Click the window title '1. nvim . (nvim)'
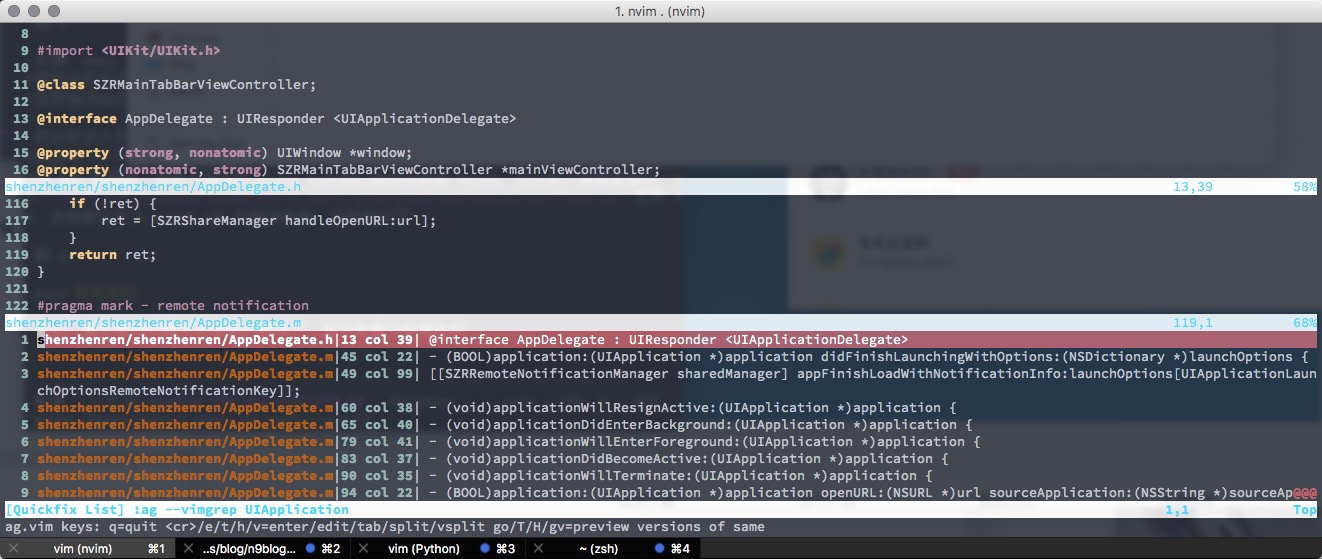 point(661,10)
